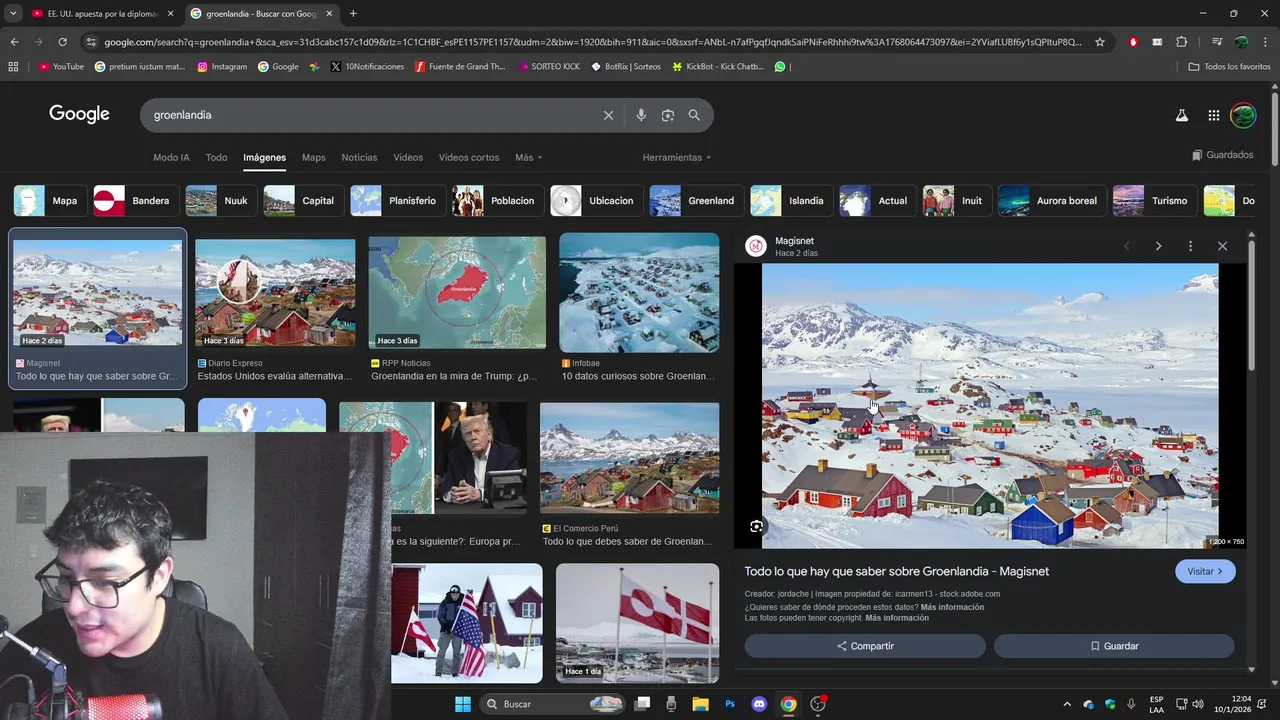The image size is (1280, 720).
Task: Open the SORTEO KICK bookmark
Action: click(x=548, y=66)
